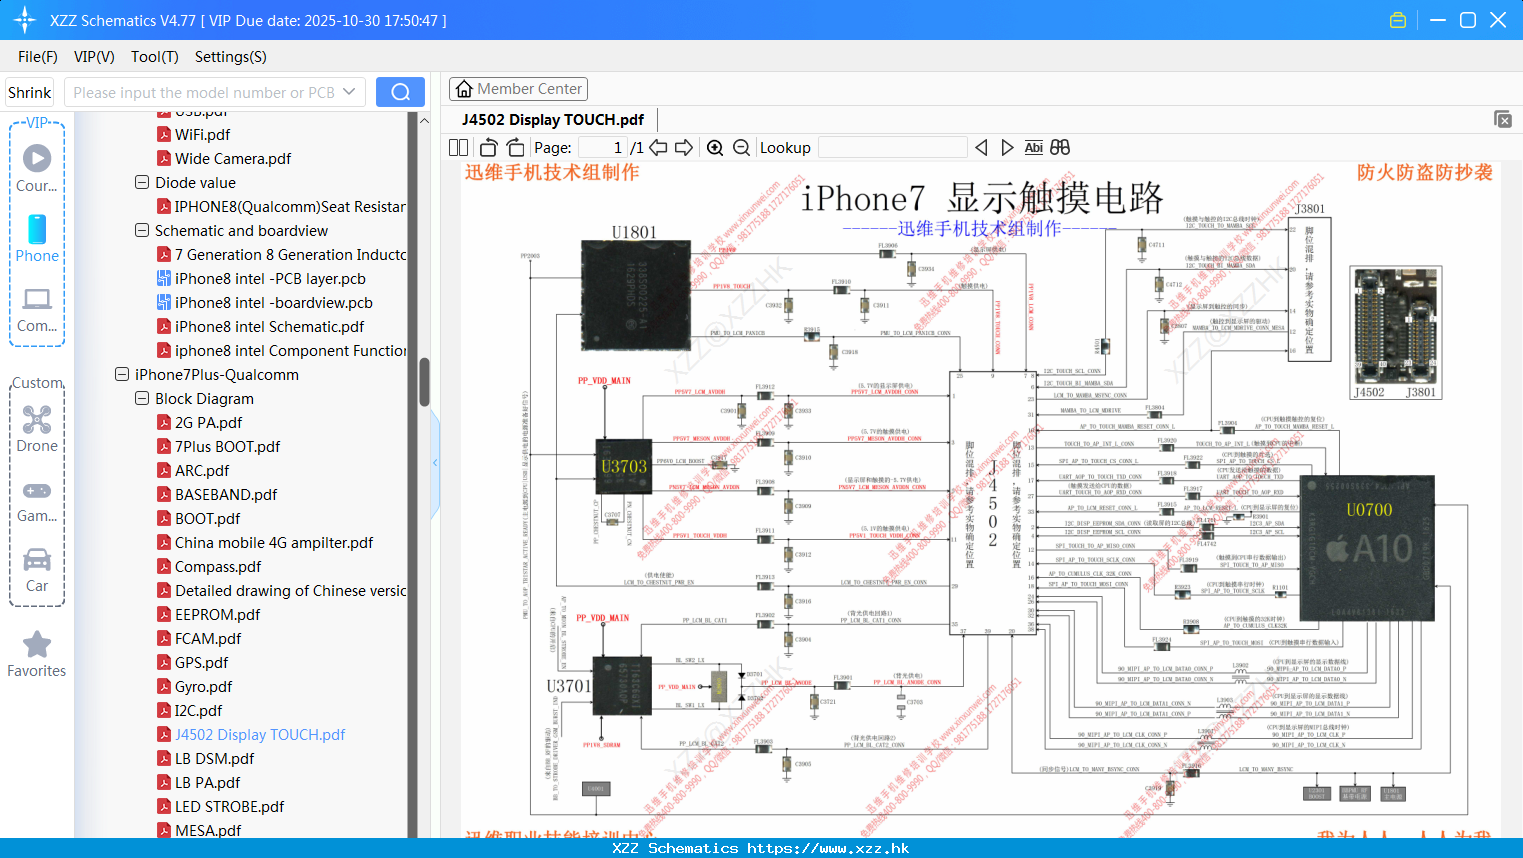Image resolution: width=1523 pixels, height=858 pixels.
Task: Open Member Center
Action: pyautogui.click(x=518, y=89)
